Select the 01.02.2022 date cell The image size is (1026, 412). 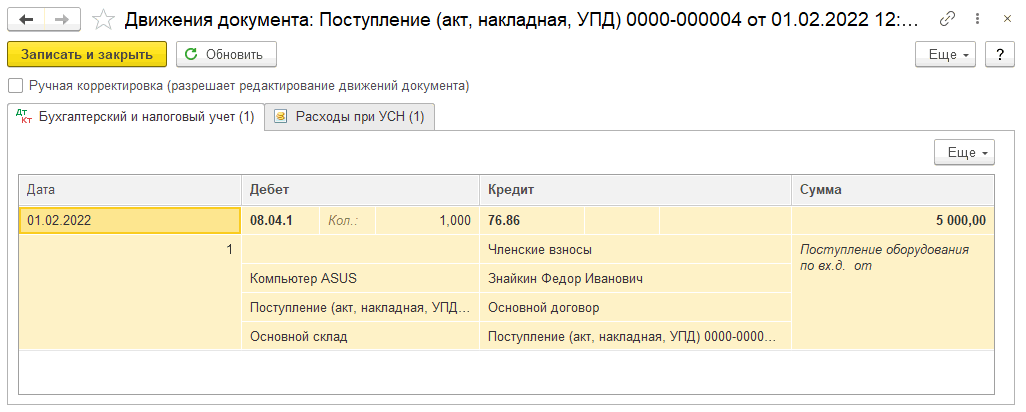pos(130,221)
